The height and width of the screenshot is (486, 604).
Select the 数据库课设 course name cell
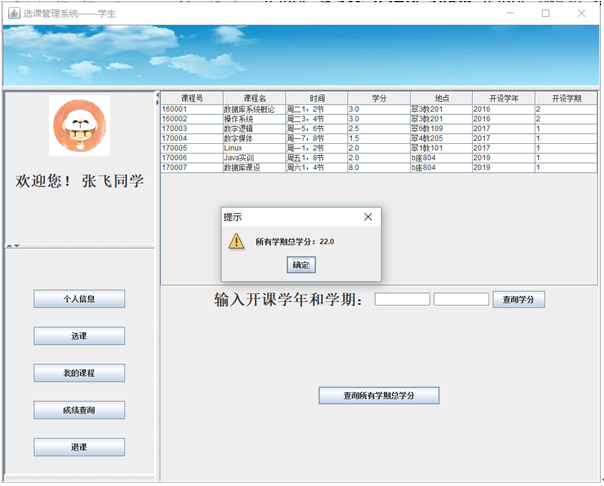254,168
